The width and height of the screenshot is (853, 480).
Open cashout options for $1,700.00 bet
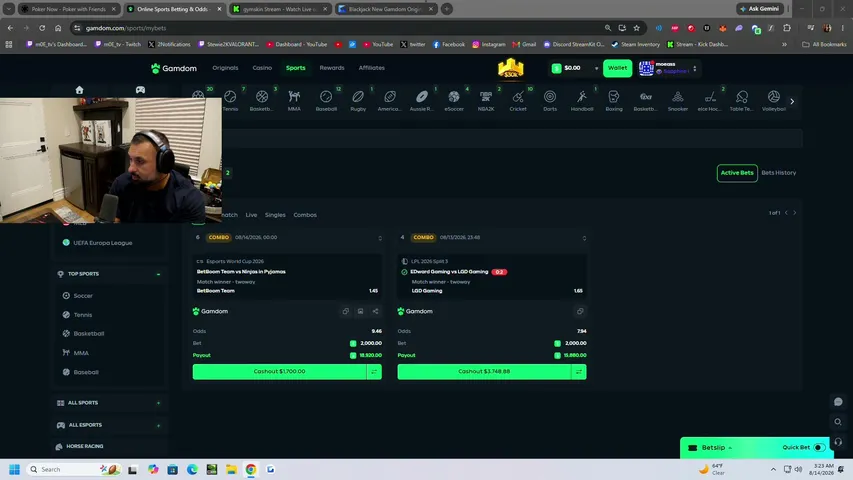(374, 372)
